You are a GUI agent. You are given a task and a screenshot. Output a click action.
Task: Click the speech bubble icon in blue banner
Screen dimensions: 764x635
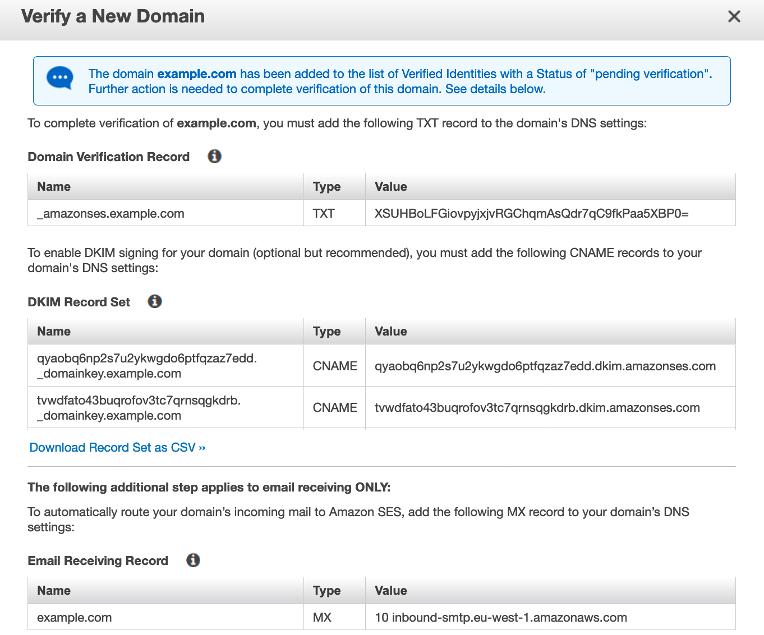(60, 78)
